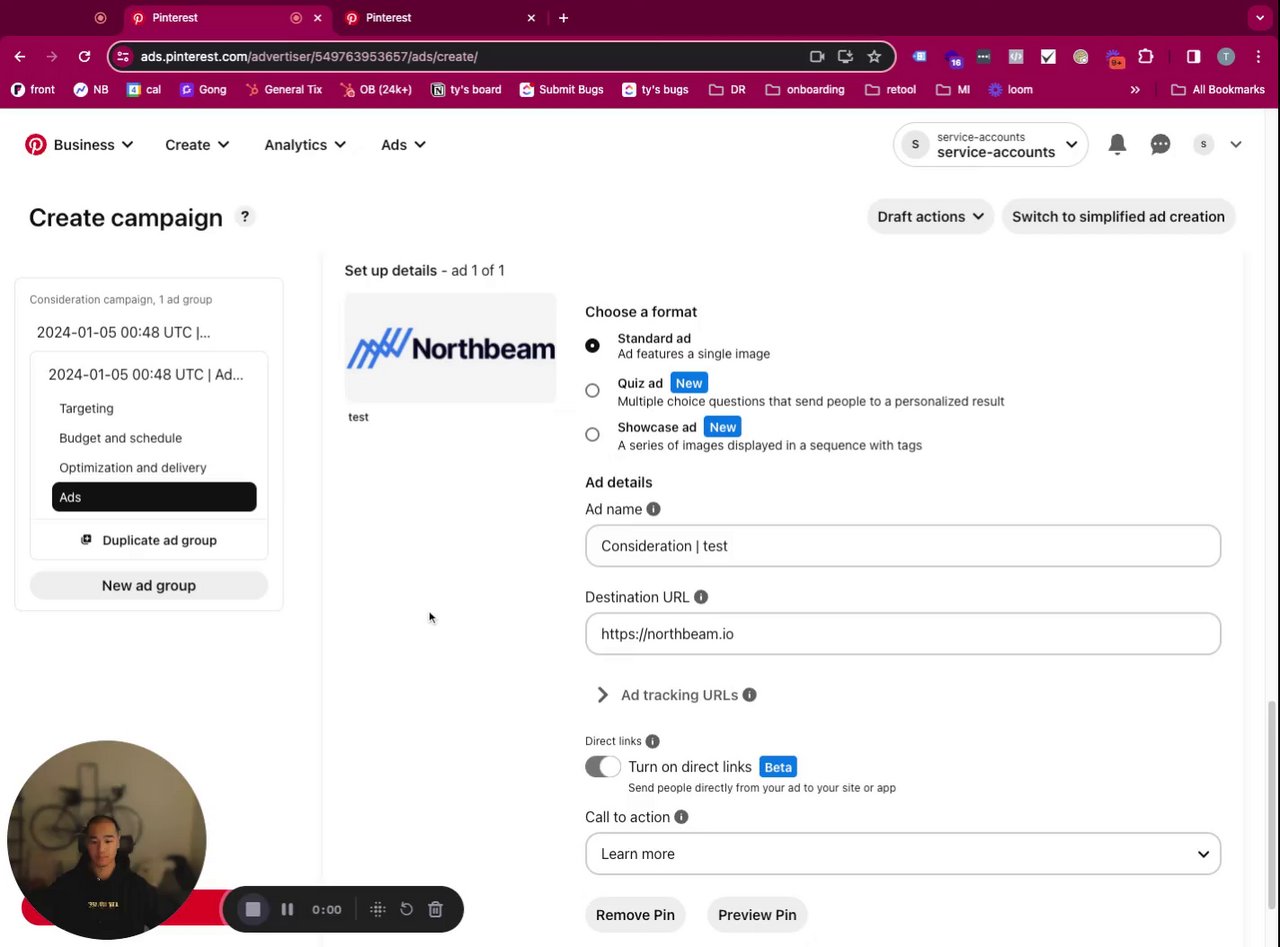Open the Draft actions dropdown

coord(930,217)
